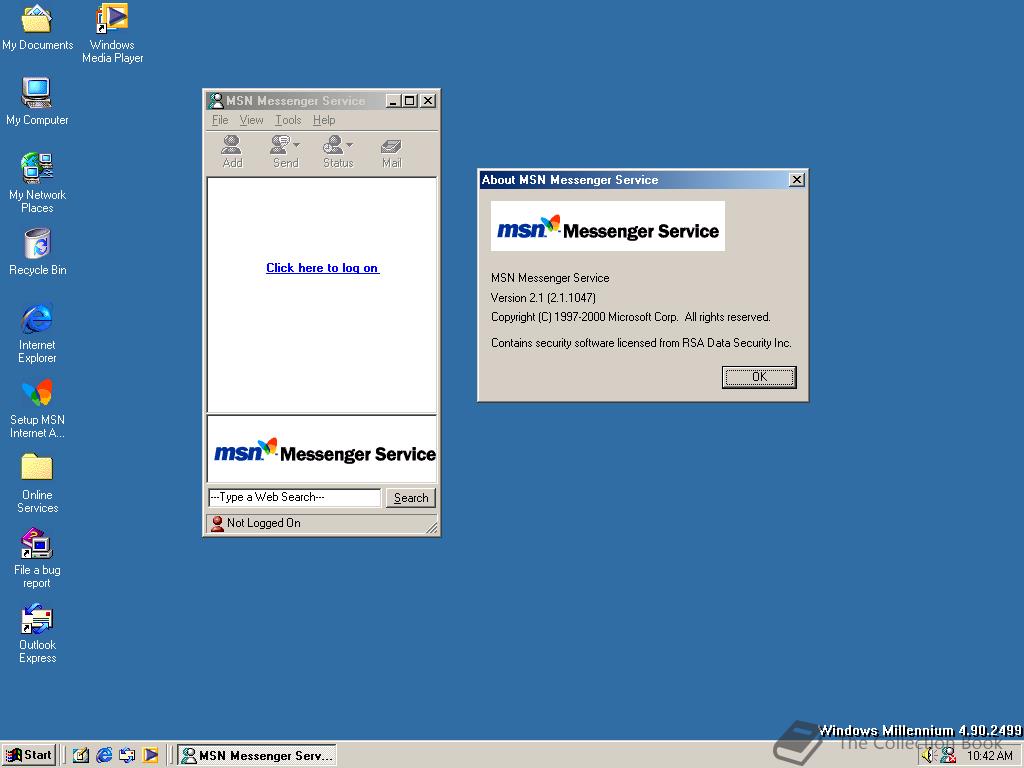This screenshot has height=768, width=1024.
Task: Click the MSN Messenger Service banner in main window
Action: [x=322, y=450]
